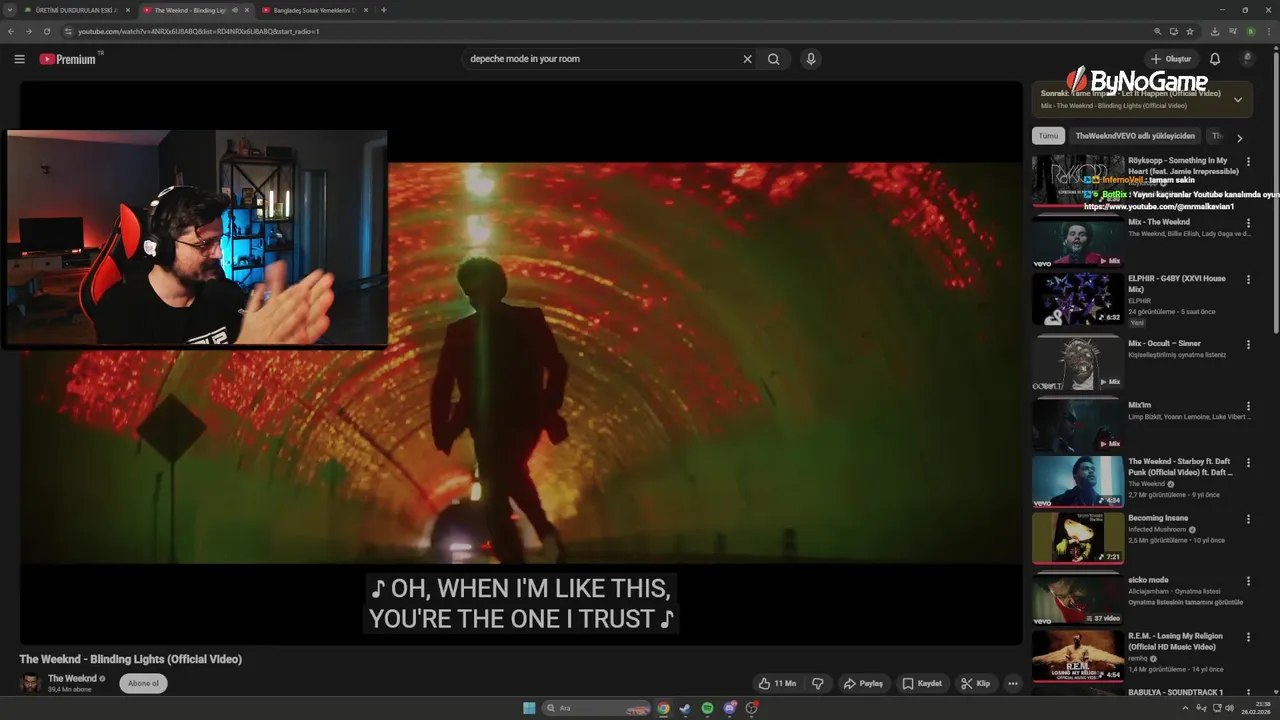Open options for Röyksopp - Something In My Heart
Image resolution: width=1280 pixels, height=720 pixels.
coord(1248,161)
